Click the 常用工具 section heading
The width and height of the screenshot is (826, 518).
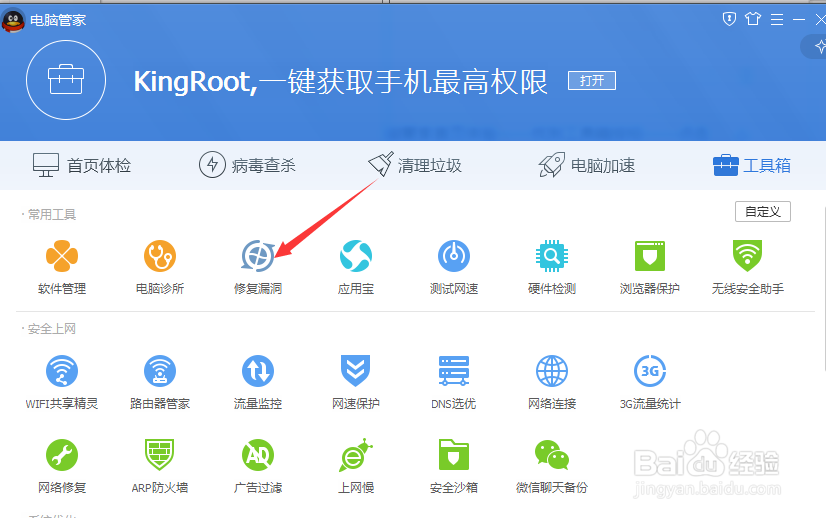pyautogui.click(x=52, y=214)
